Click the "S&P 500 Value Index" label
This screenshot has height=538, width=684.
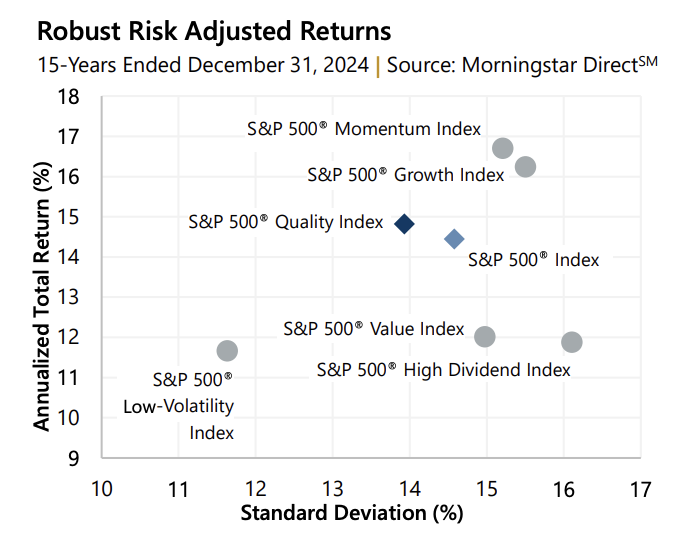pos(373,328)
